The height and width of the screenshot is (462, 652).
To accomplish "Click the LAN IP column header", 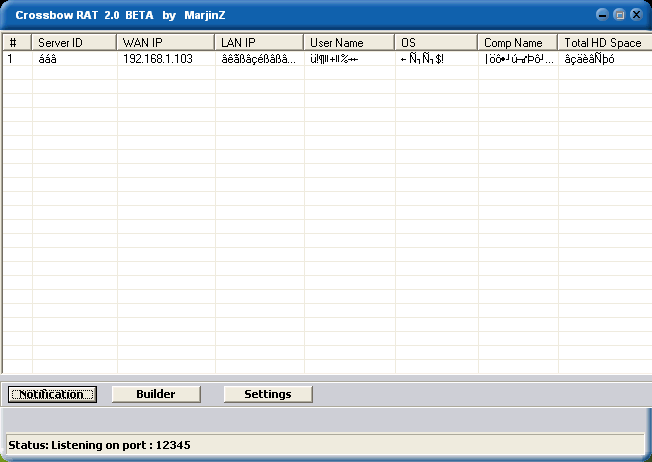I will click(259, 43).
